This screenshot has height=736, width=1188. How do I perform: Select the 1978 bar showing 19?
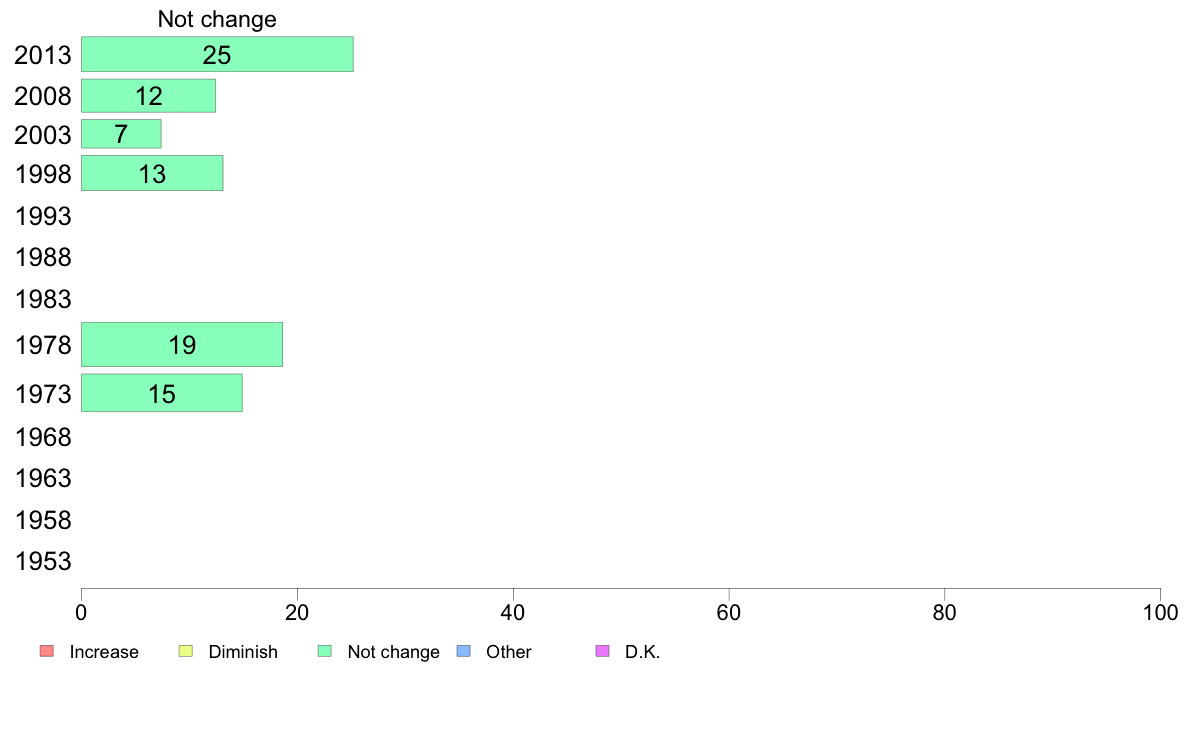[182, 345]
